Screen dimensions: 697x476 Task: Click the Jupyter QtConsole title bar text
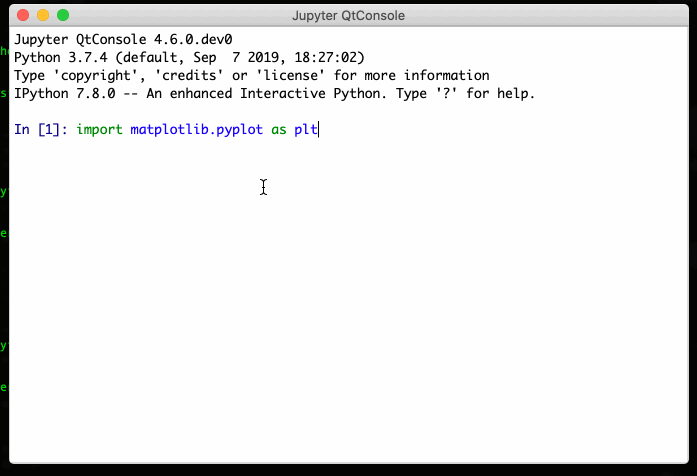(348, 16)
